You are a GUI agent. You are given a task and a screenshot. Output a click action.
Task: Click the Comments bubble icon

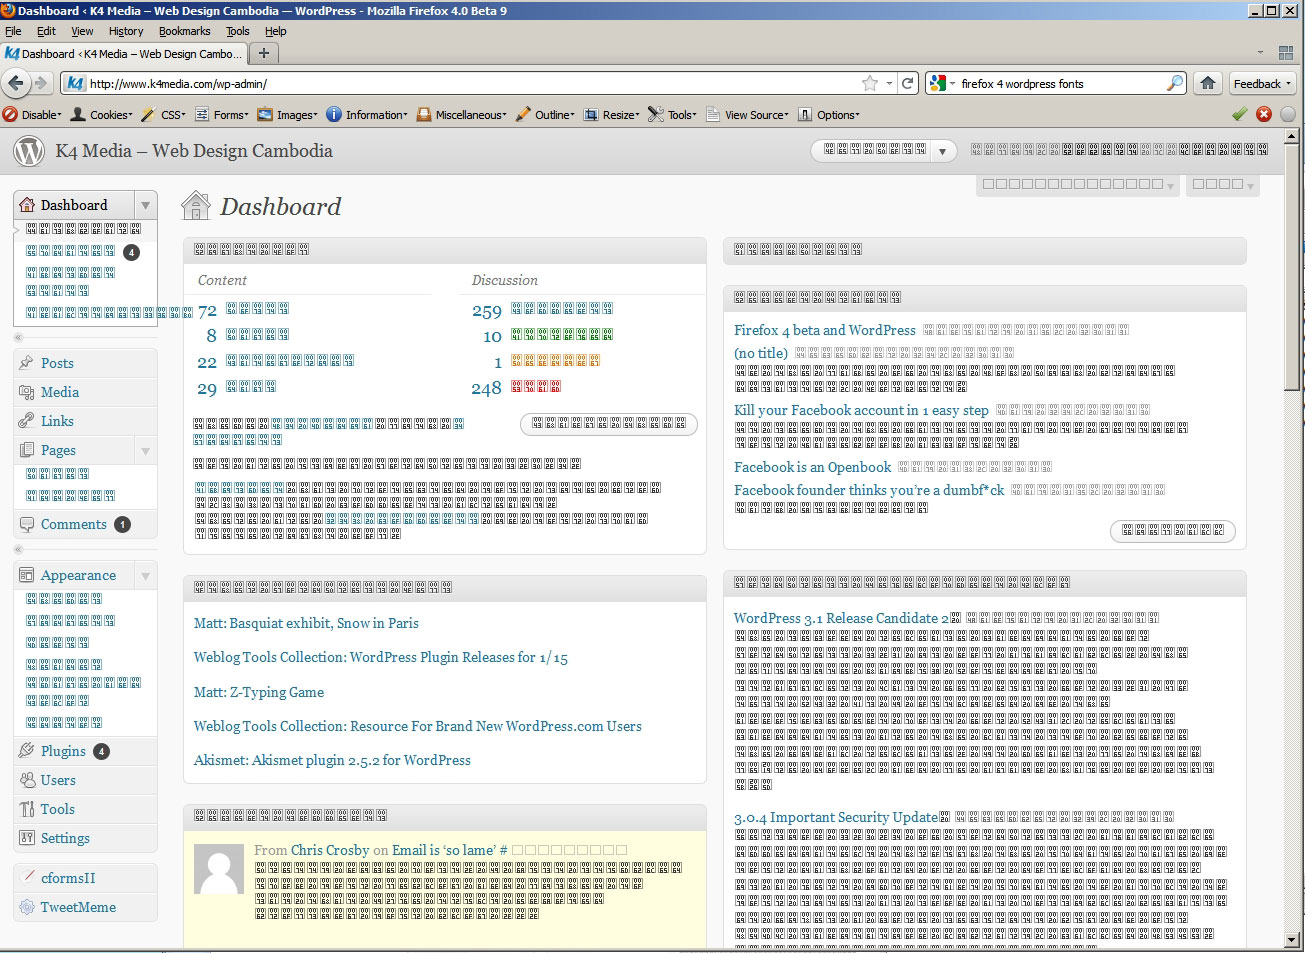click(27, 524)
